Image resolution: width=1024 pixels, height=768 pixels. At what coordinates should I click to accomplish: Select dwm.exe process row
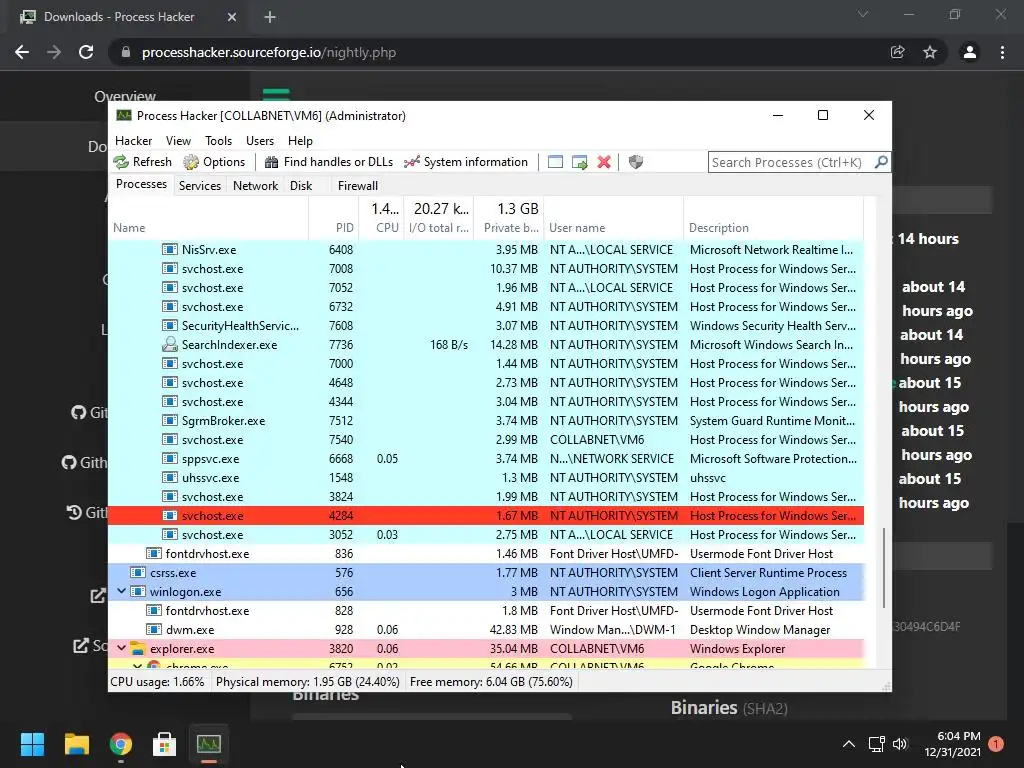point(486,630)
